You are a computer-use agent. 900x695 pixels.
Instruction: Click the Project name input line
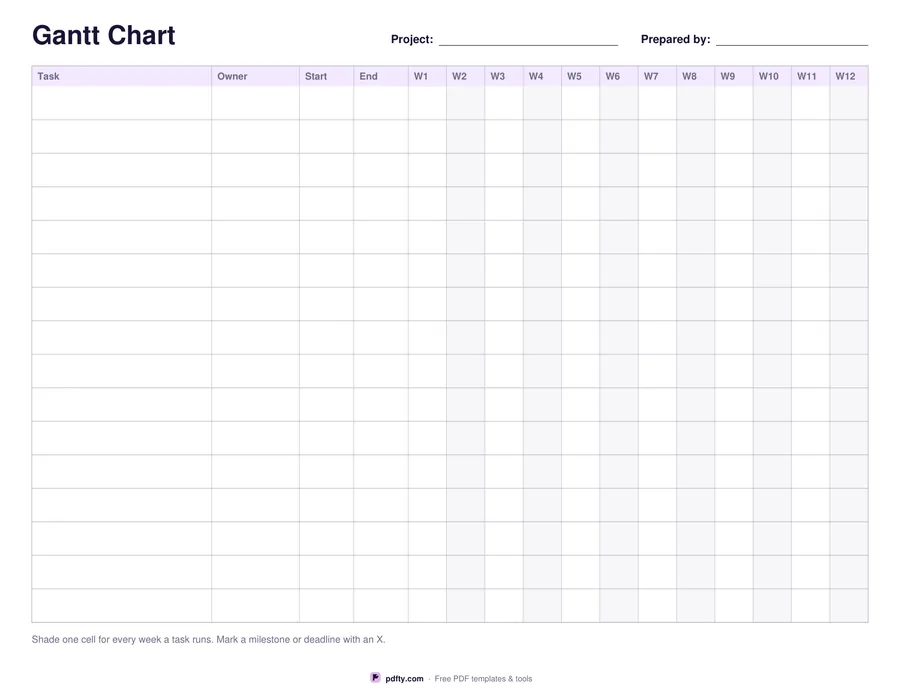coord(528,40)
